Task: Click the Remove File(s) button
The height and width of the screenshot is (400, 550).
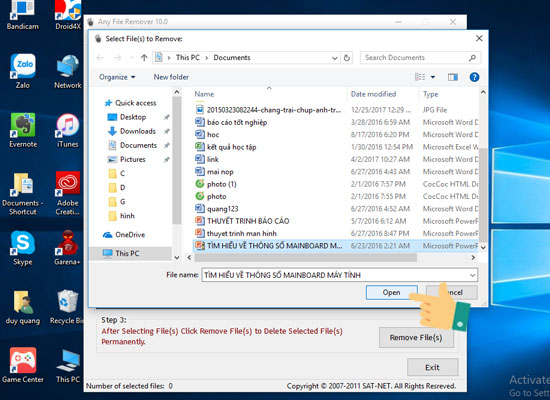Action: [416, 338]
